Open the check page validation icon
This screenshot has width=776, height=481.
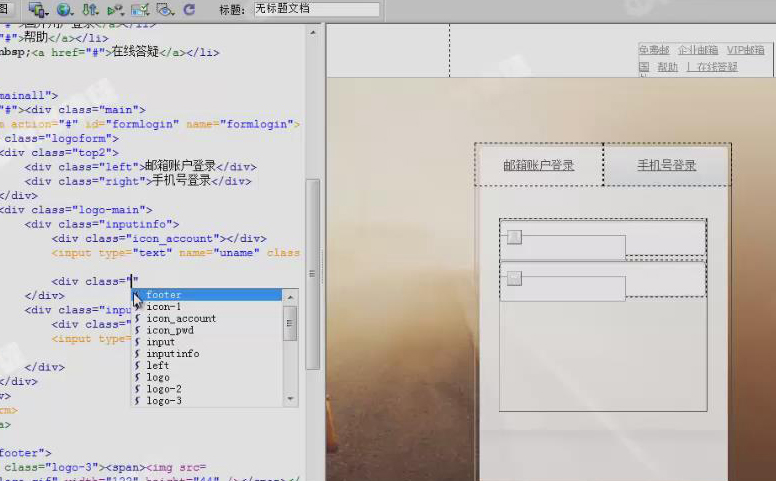[141, 9]
